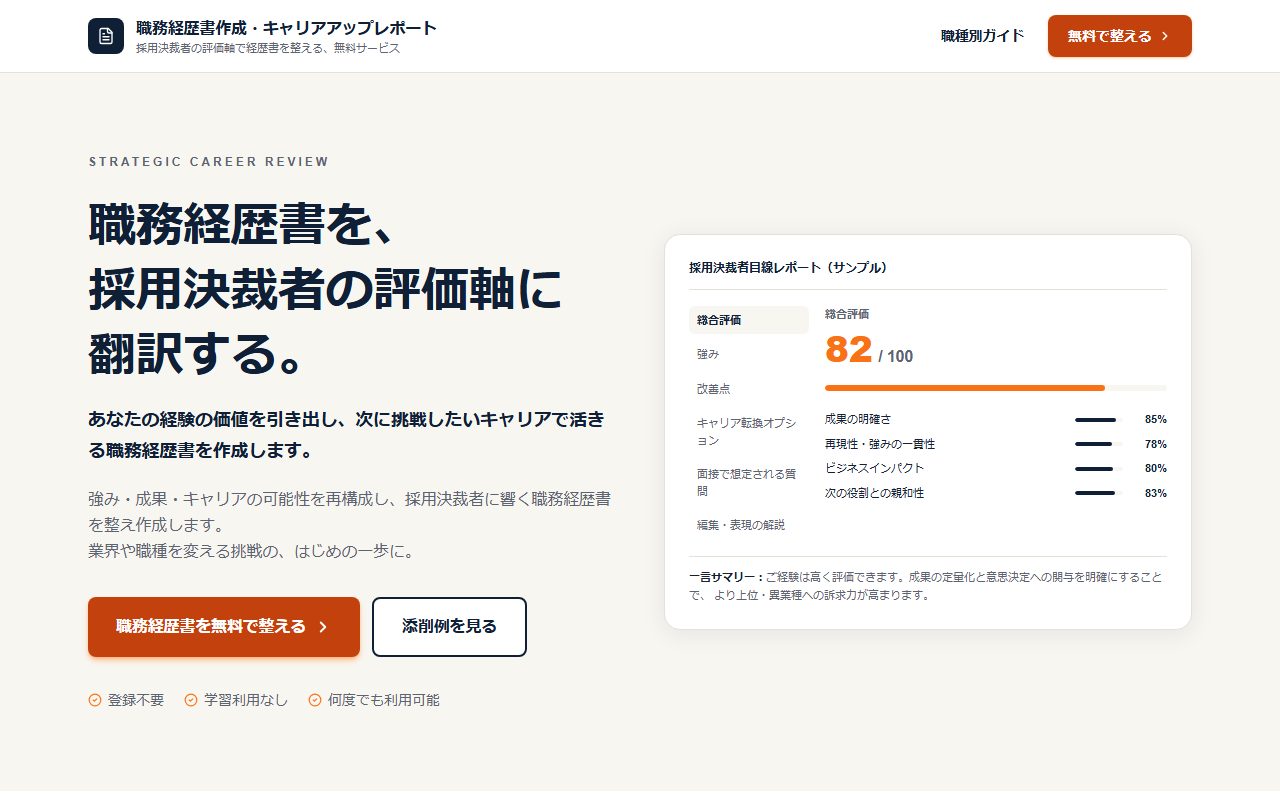Click the 無料で整える header button
Screen dimensions: 1280x800
(x=1120, y=36)
